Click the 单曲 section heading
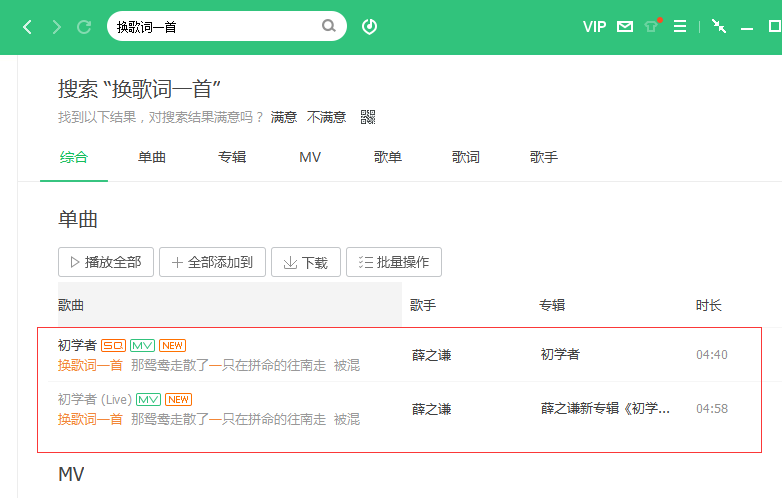This screenshot has height=498, width=782. [x=78, y=219]
